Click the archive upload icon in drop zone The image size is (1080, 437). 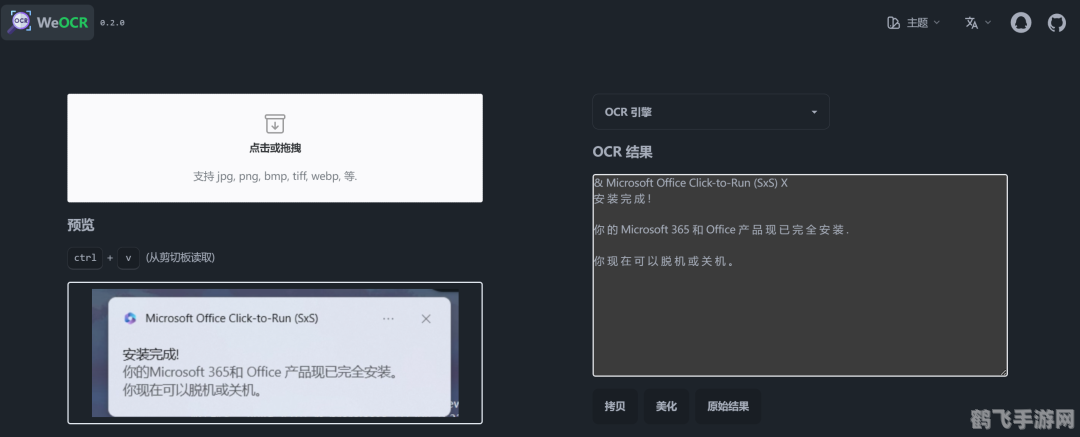[275, 124]
